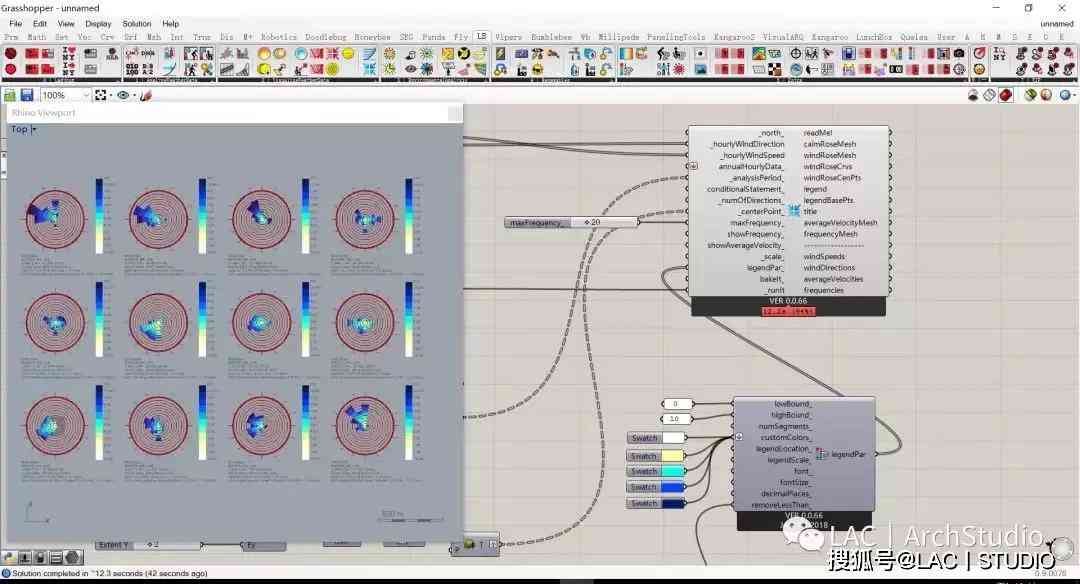This screenshot has height=584, width=1080.
Task: Click the red Ladybug component icon in ribbon
Action: (x=10, y=54)
